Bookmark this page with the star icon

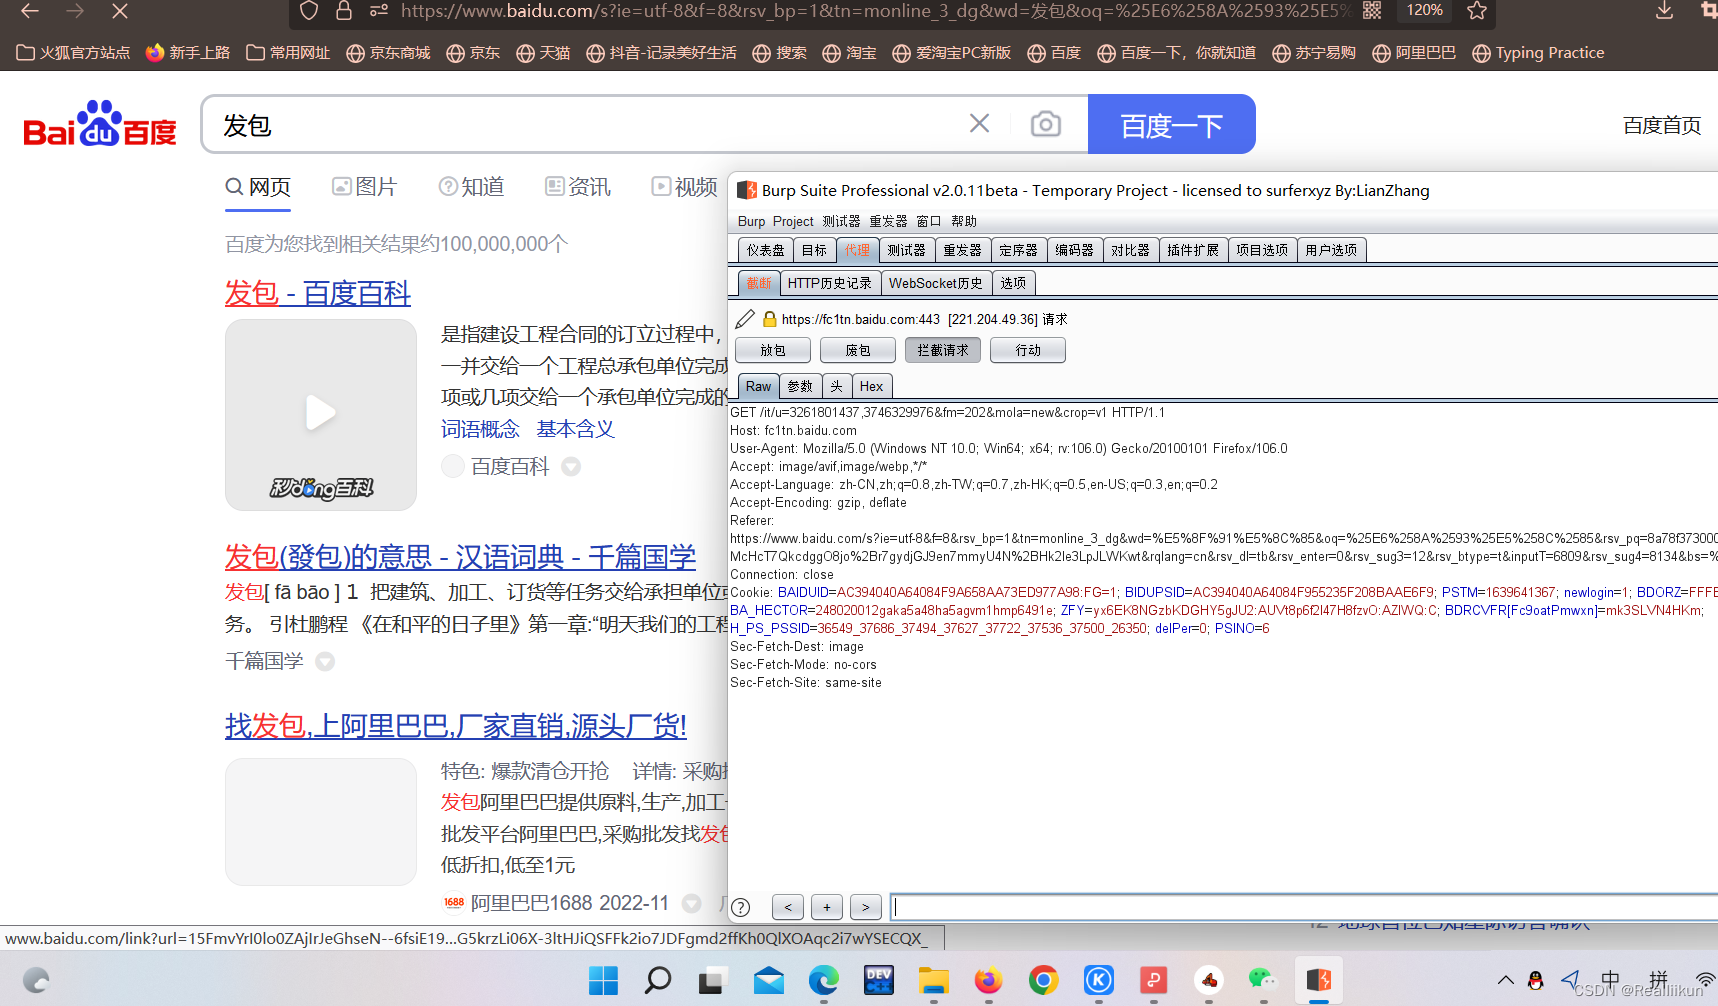(1477, 10)
